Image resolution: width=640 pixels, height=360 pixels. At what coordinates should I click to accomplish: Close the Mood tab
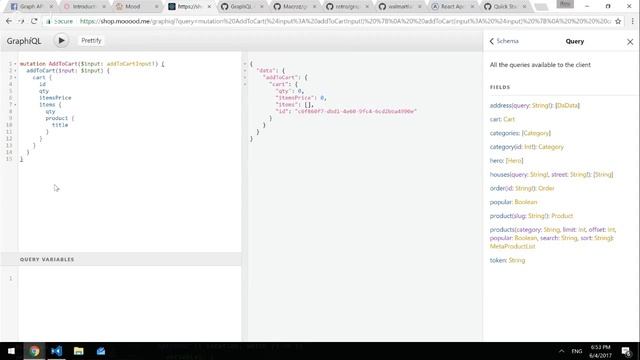click(x=157, y=7)
